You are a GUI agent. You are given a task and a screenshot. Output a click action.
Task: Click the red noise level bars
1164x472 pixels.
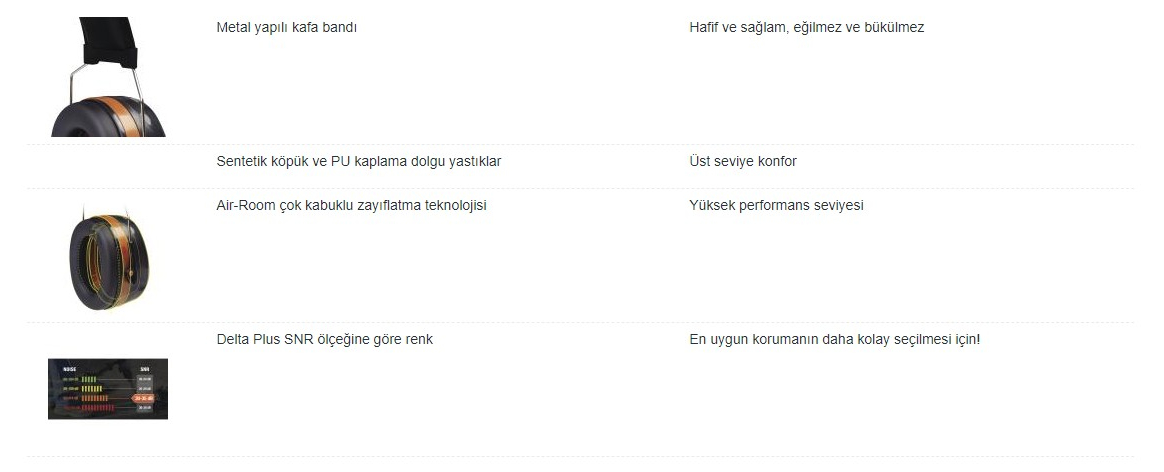click(98, 408)
